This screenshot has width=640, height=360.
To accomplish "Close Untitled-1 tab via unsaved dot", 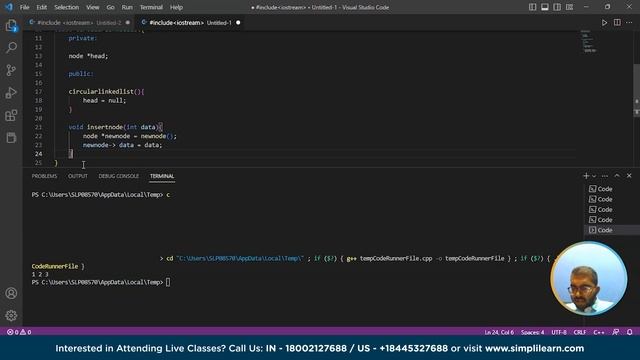I will coord(238,23).
